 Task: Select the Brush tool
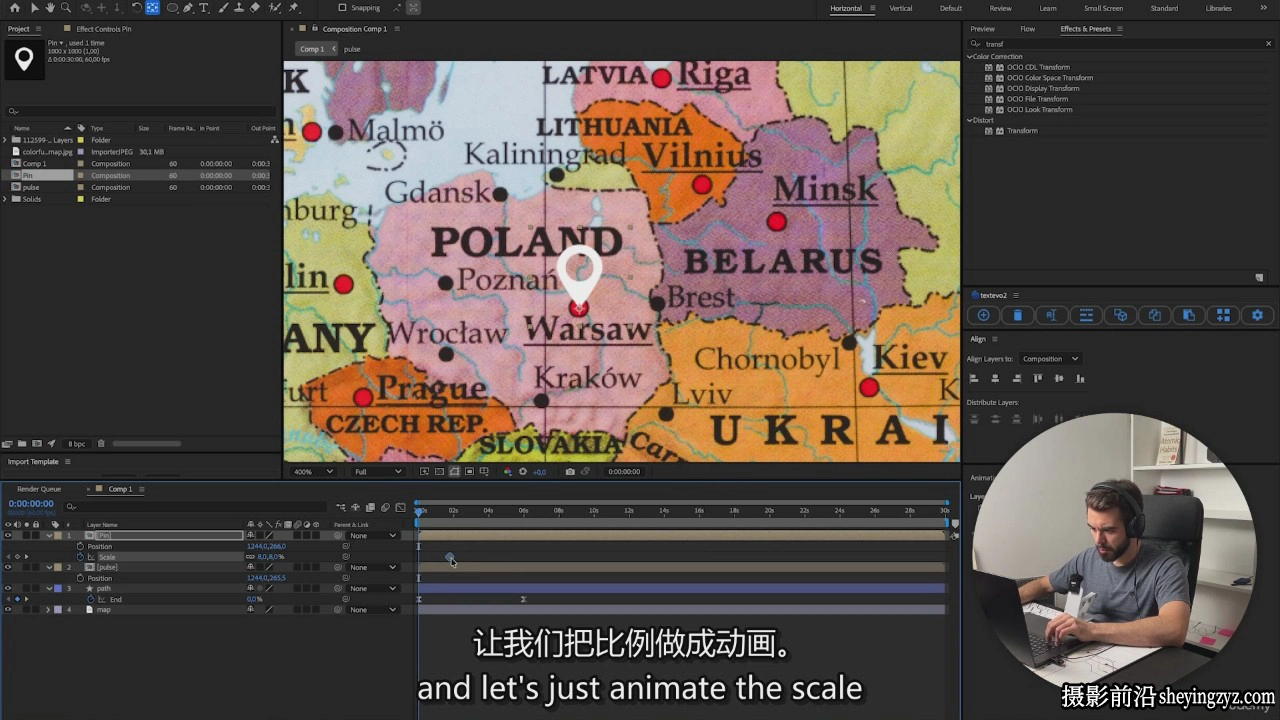pos(224,8)
